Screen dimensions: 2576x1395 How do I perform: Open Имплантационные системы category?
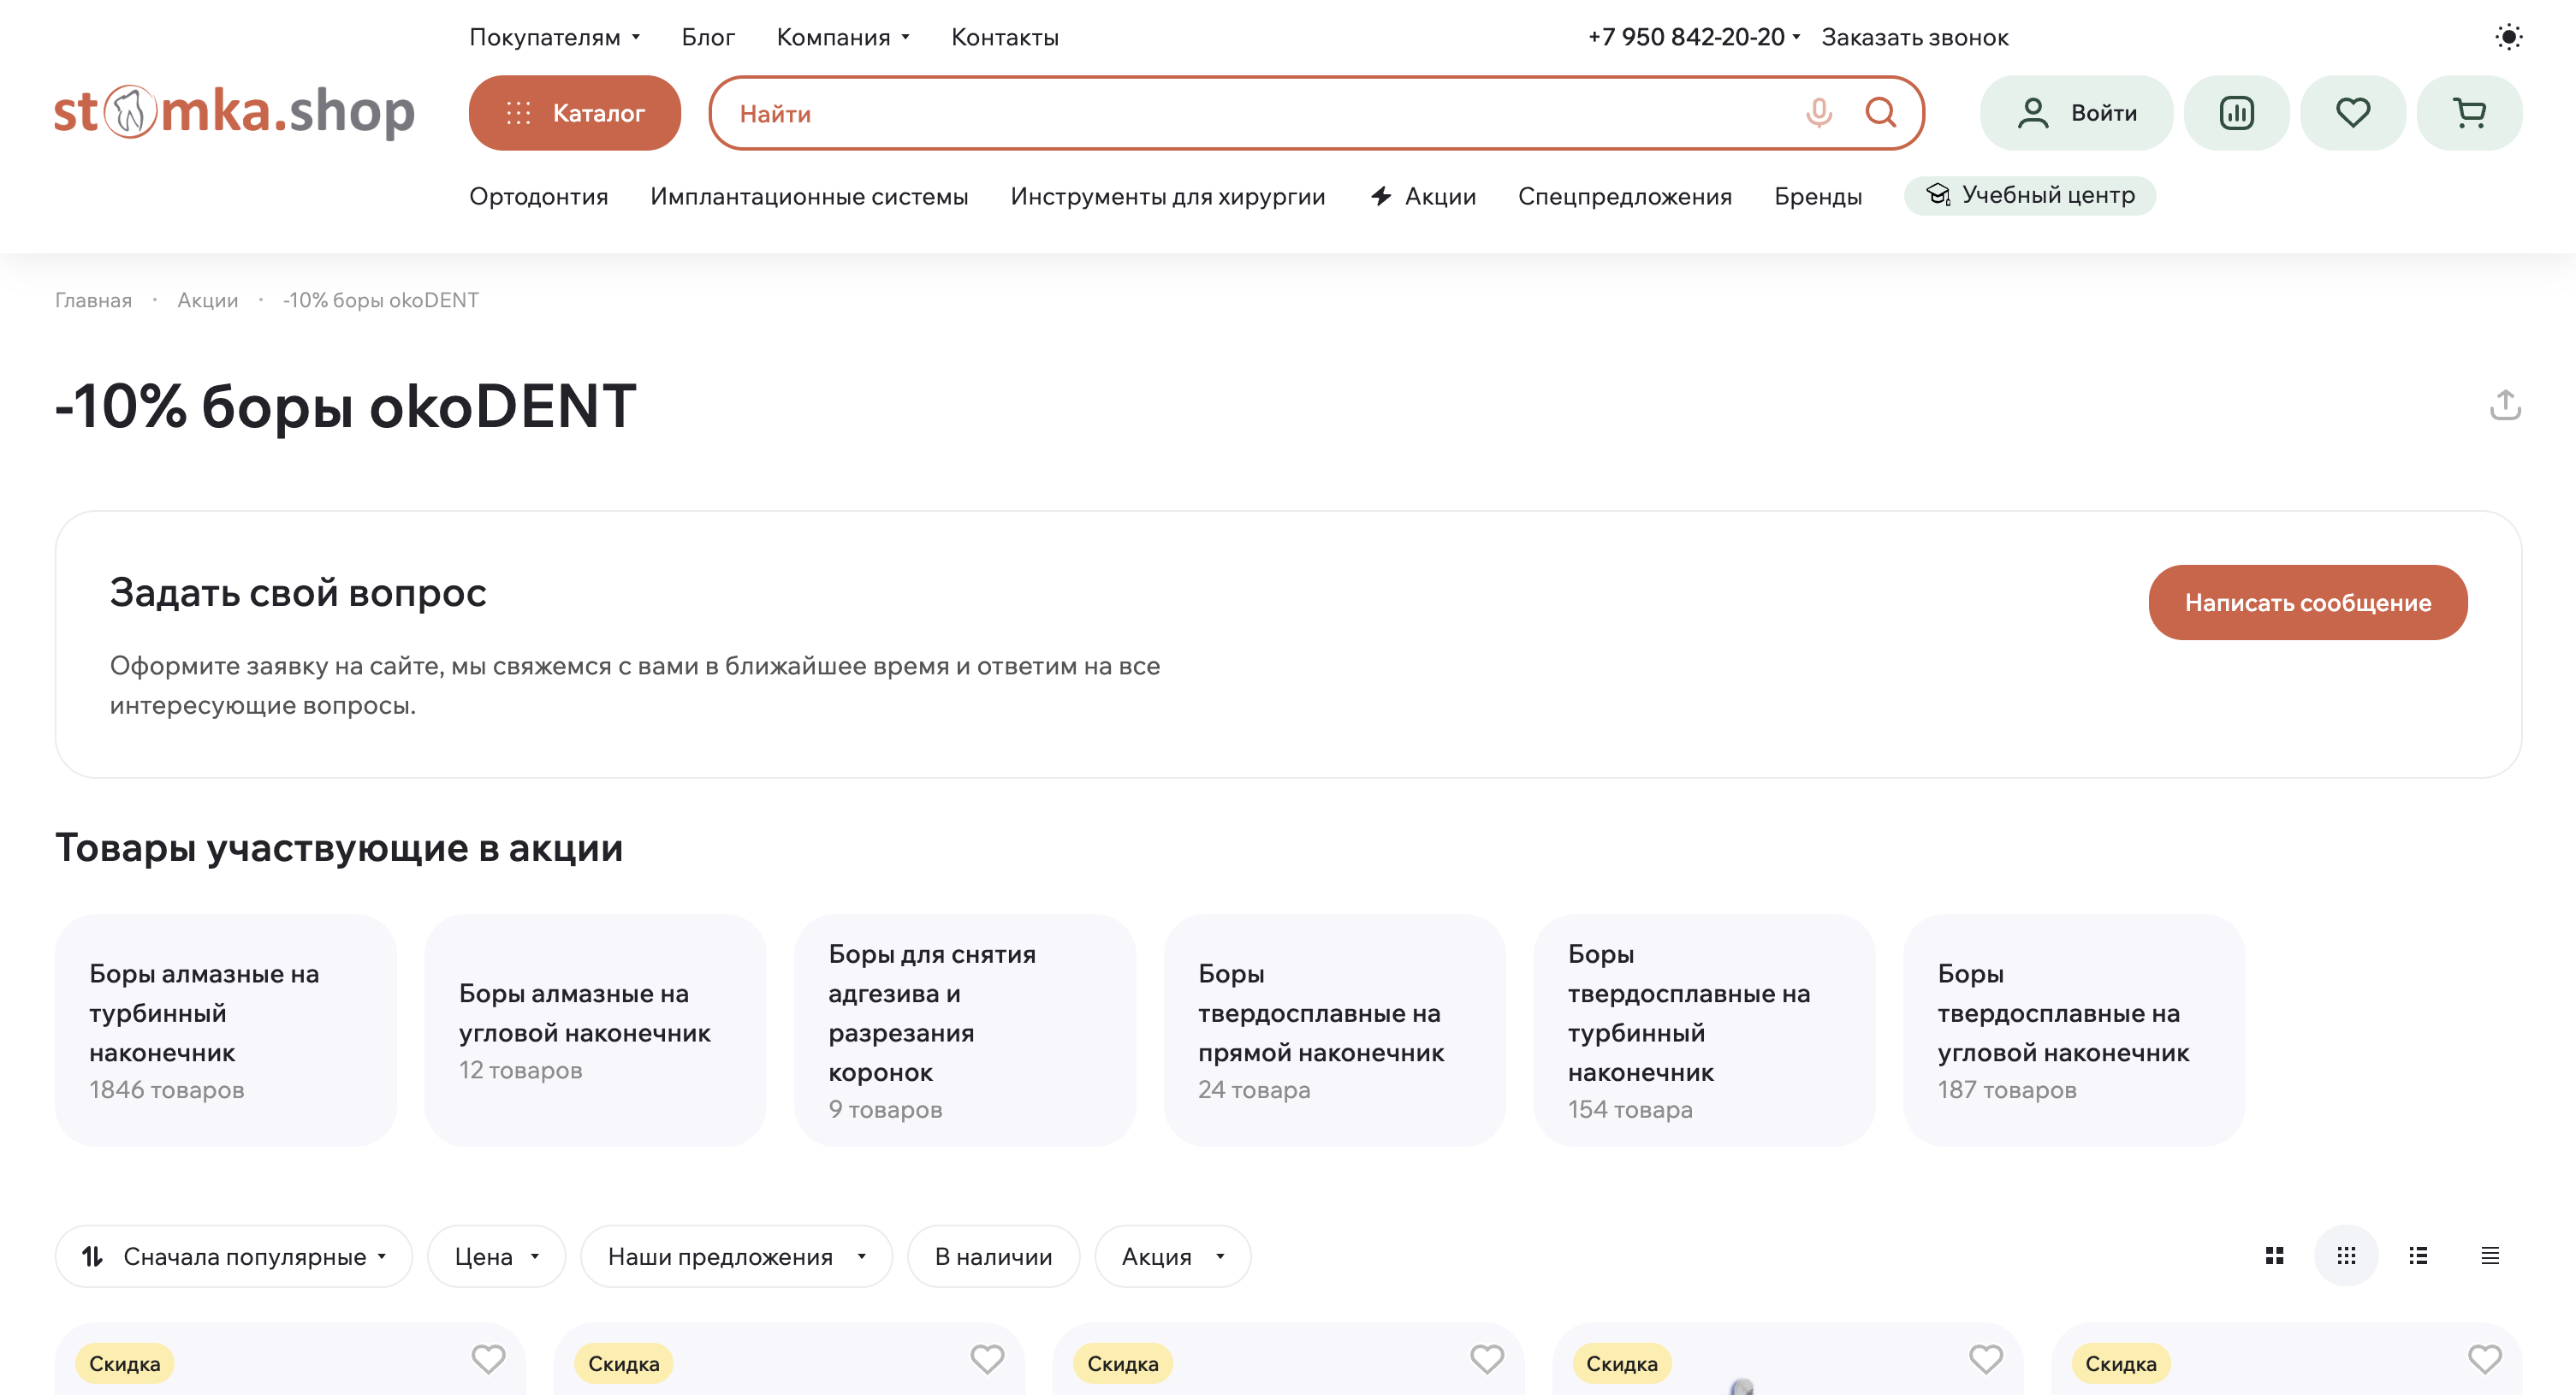pos(808,196)
